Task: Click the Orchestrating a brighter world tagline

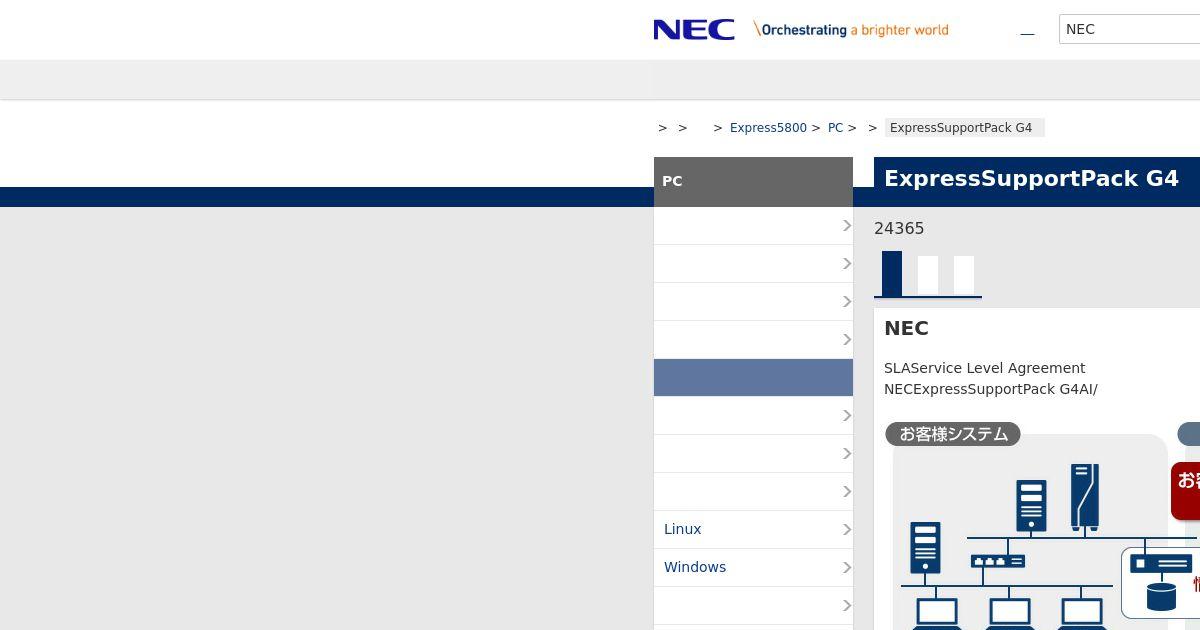Action: 851,30
